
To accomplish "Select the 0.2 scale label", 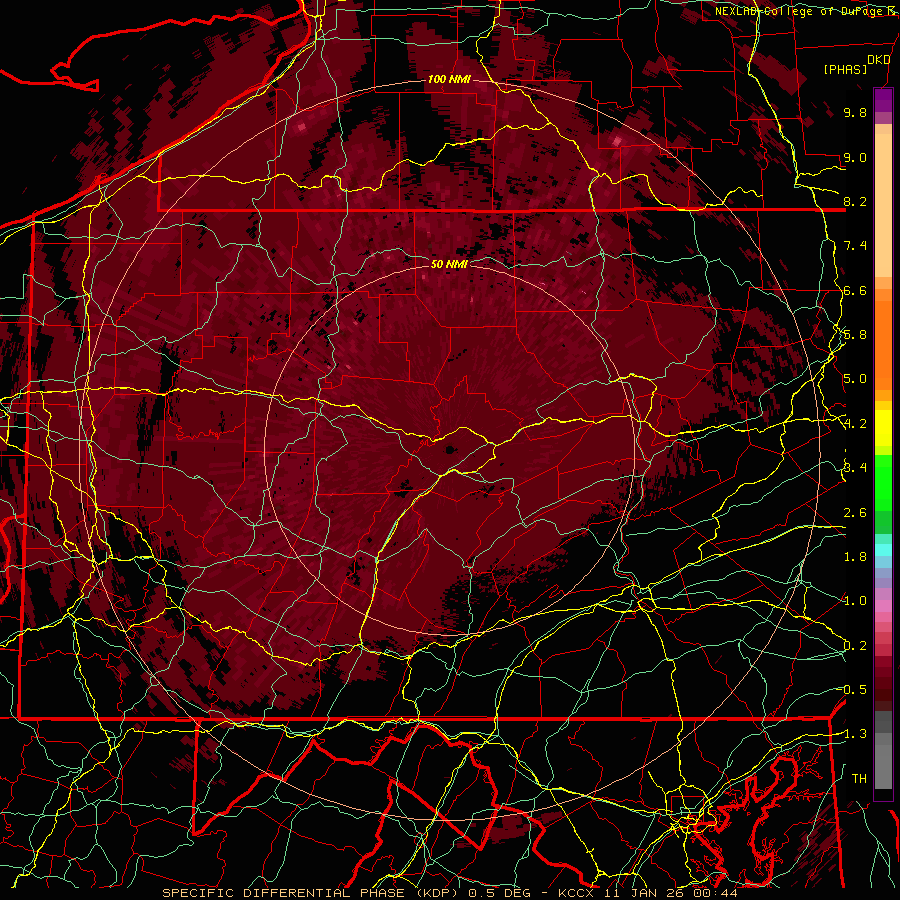I will tap(855, 646).
